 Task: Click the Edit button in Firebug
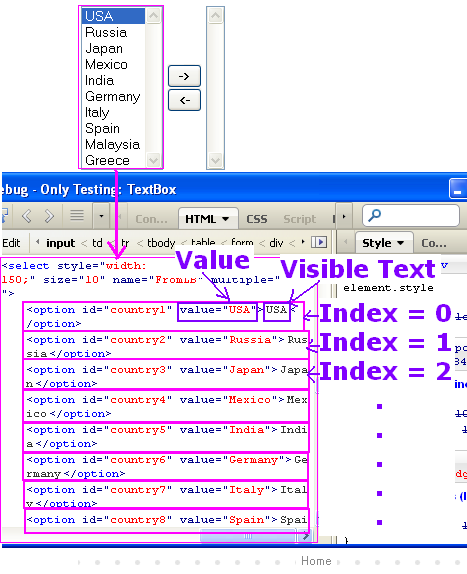pyautogui.click(x=11, y=243)
